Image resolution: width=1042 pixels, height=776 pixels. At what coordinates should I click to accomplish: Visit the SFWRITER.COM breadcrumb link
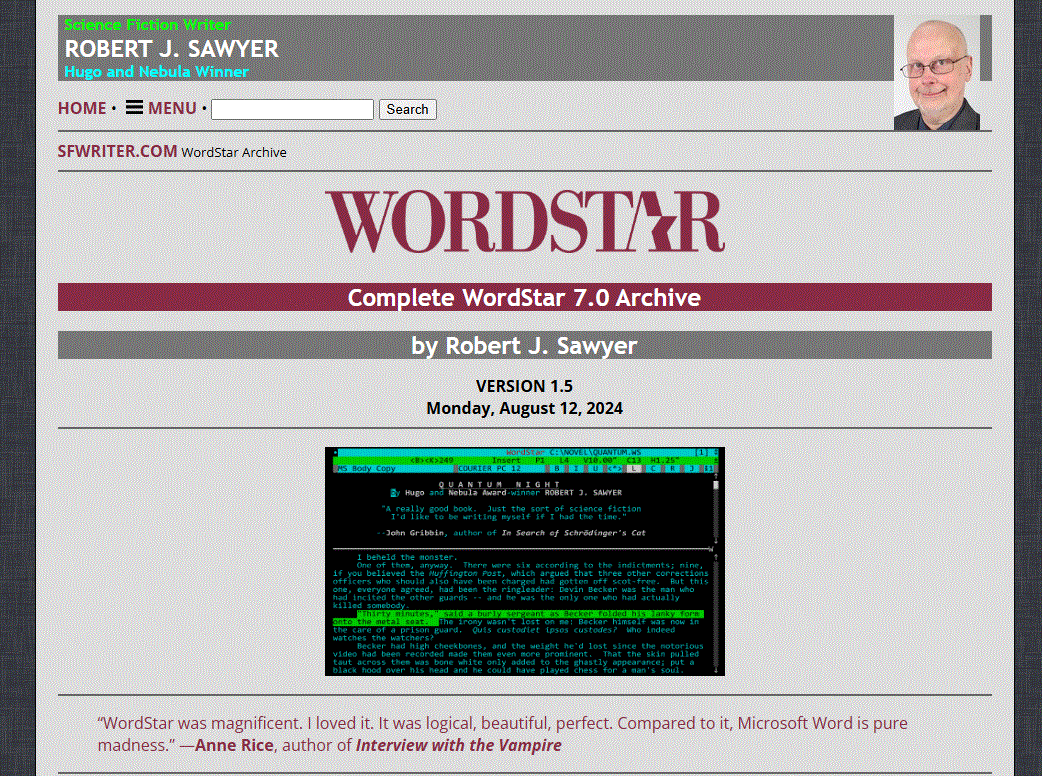[x=117, y=151]
